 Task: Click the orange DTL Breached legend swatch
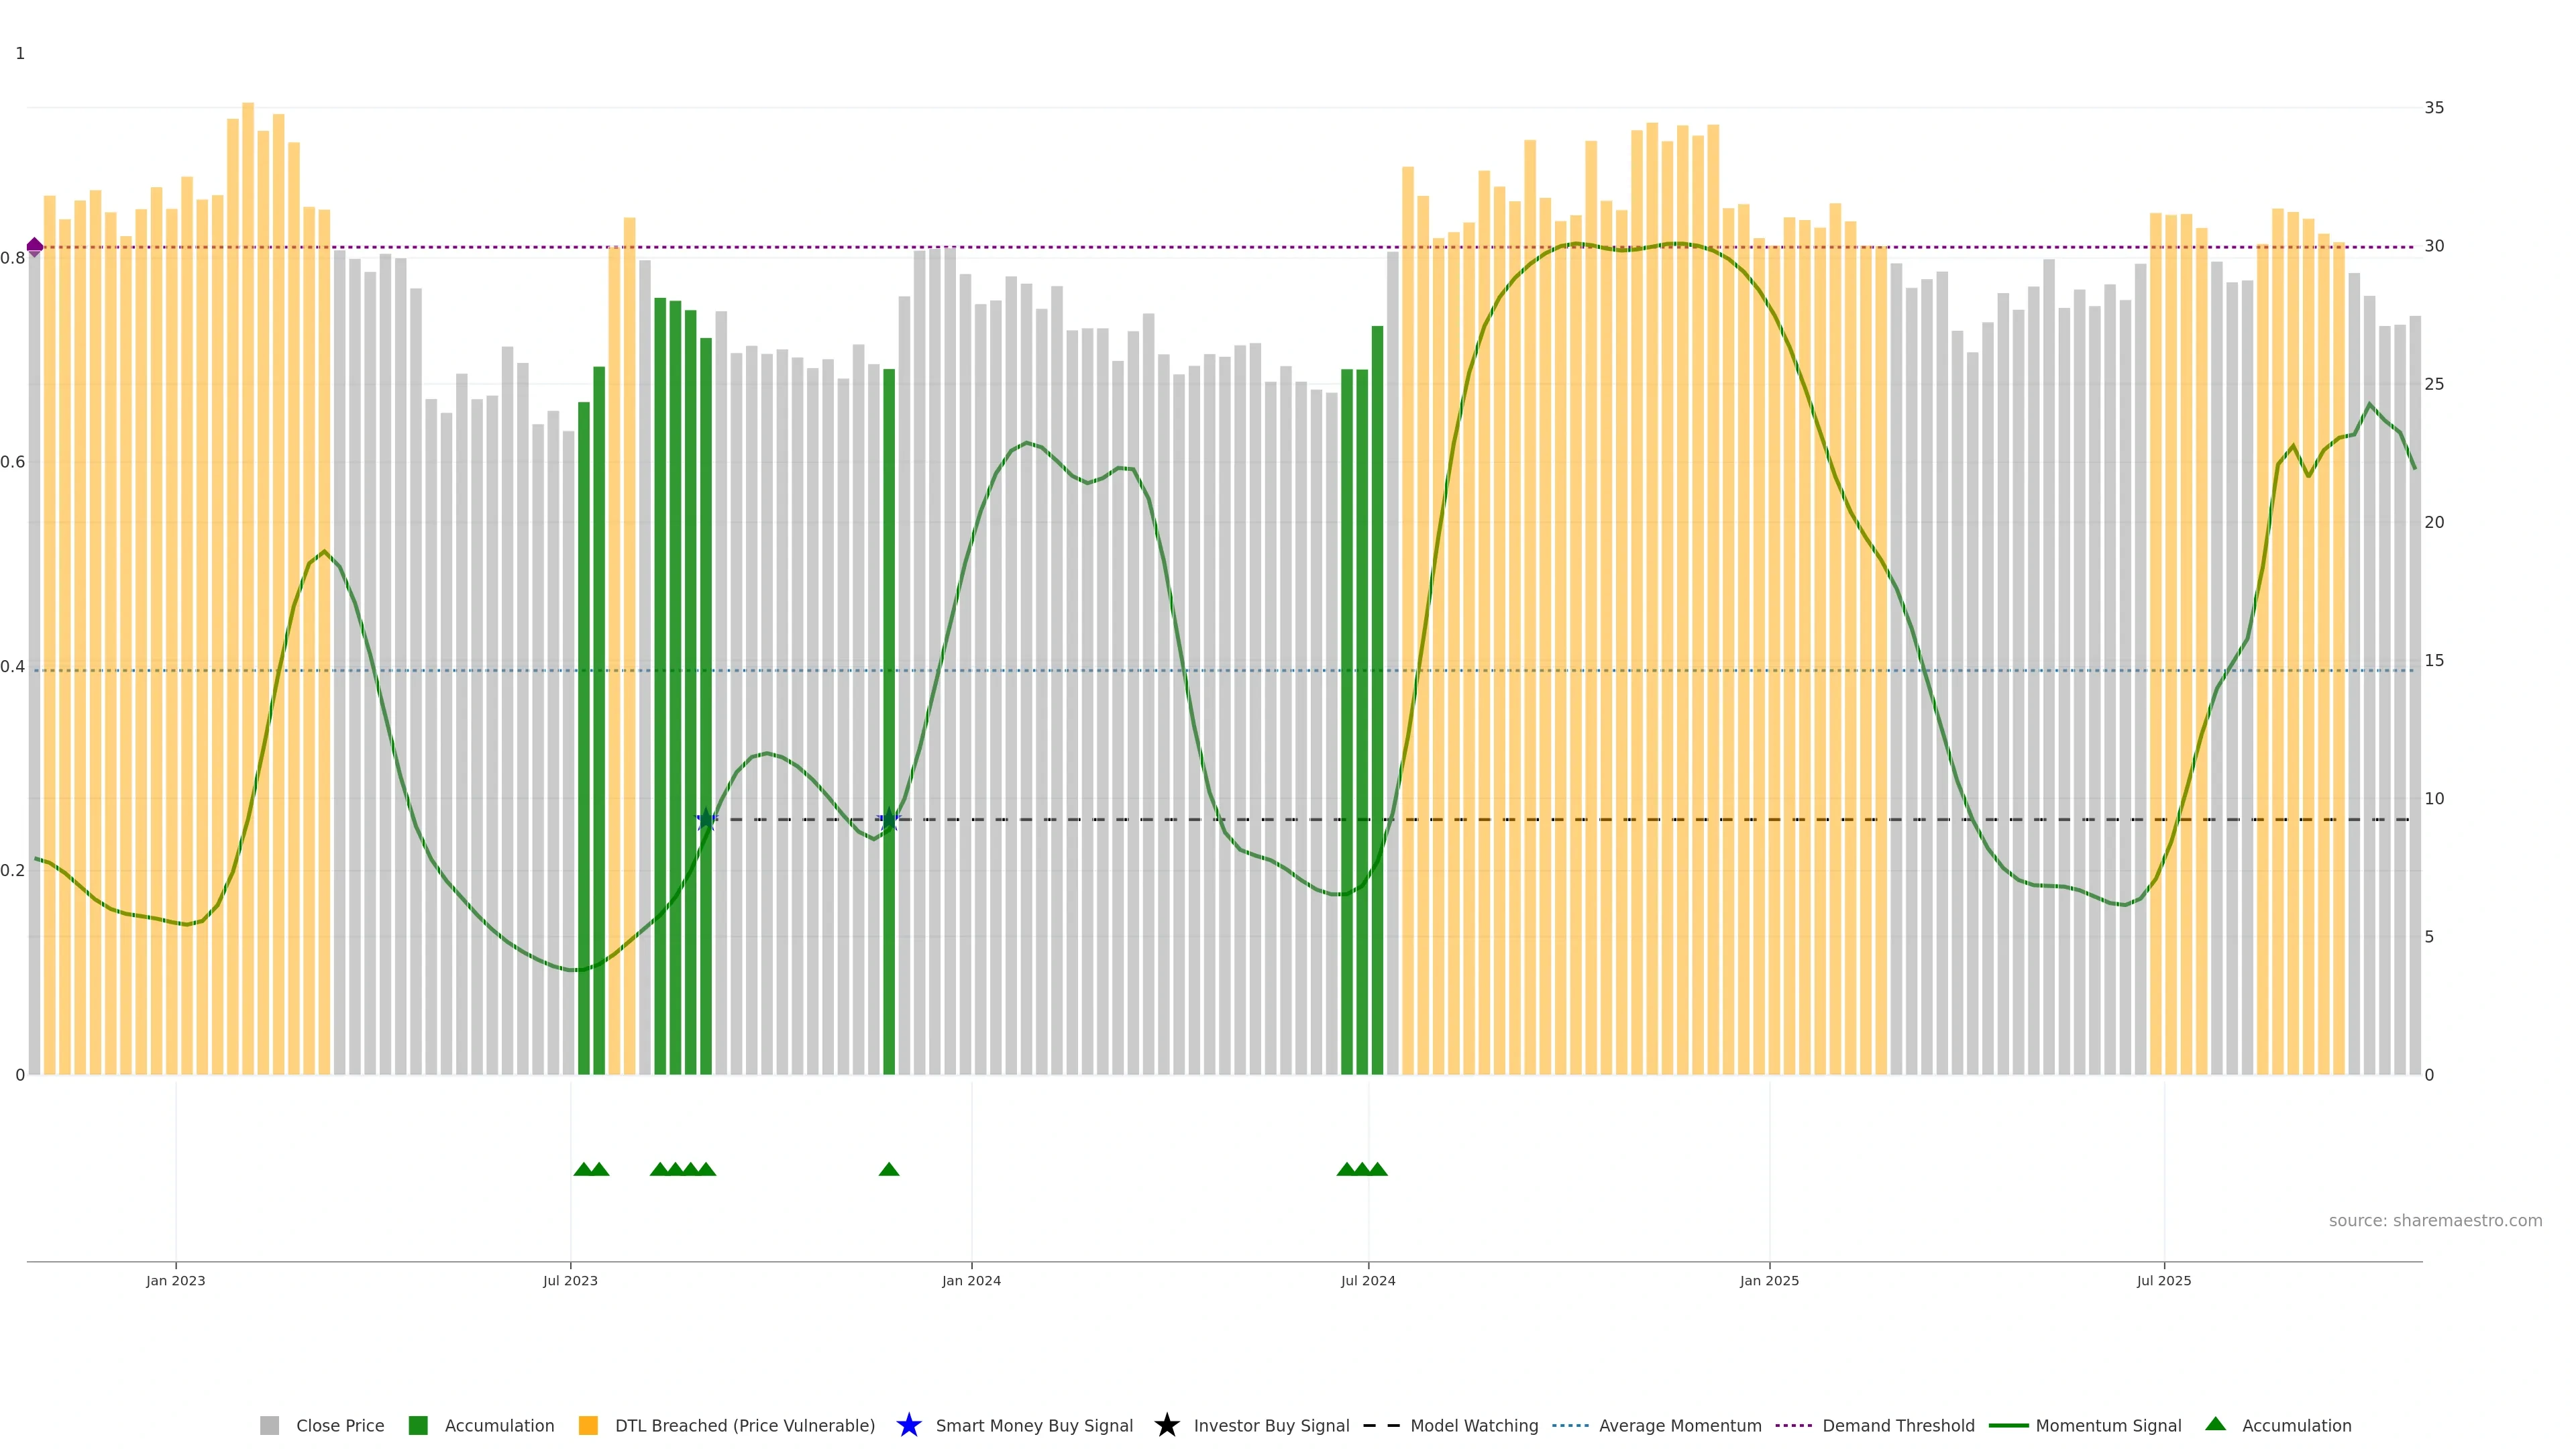(x=588, y=1425)
